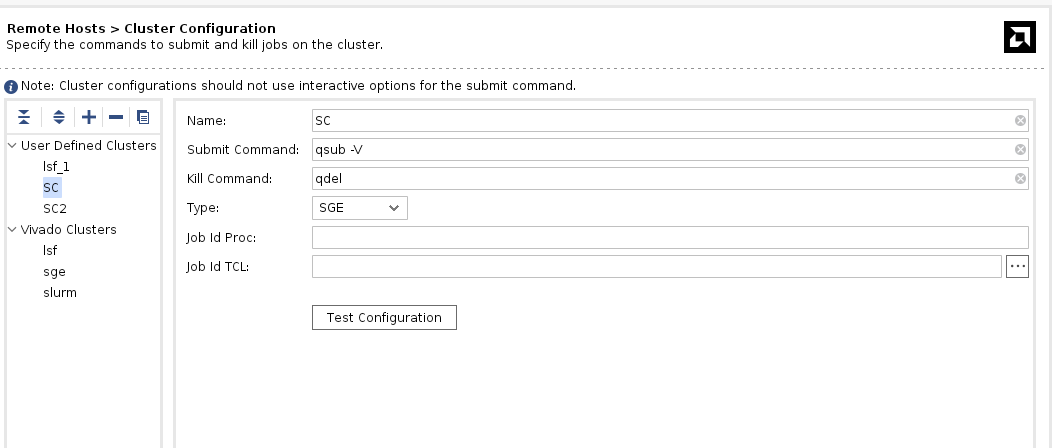The image size is (1052, 448).
Task: Open the Type dropdown showing SGE
Action: [x=359, y=208]
